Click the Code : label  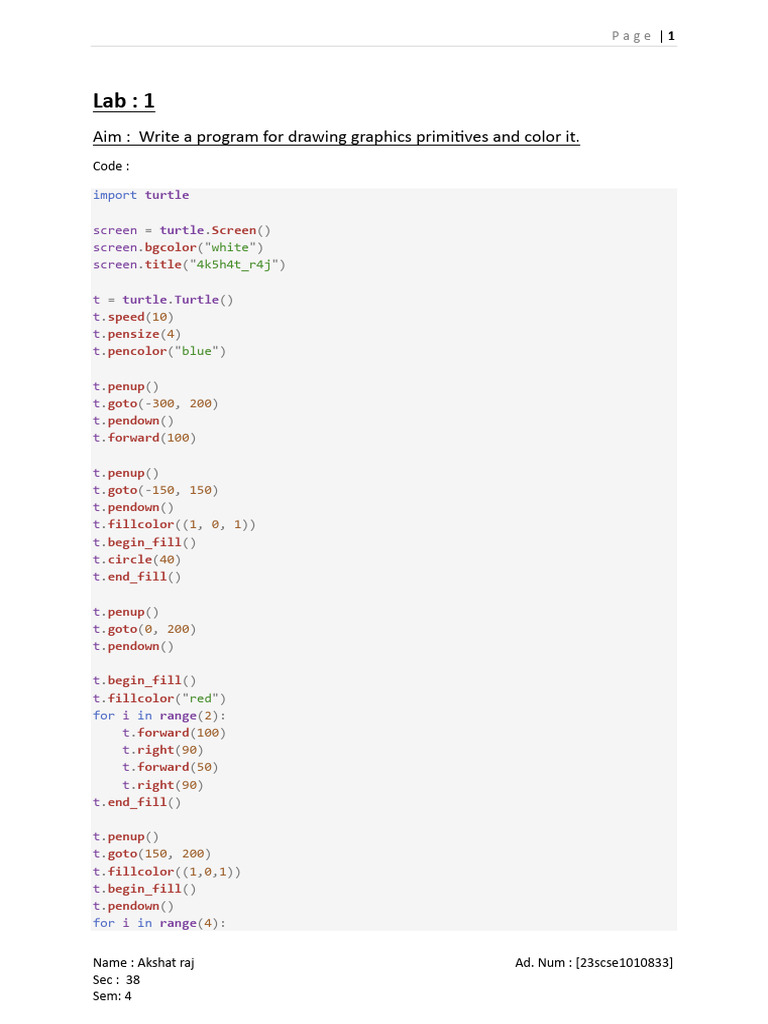click(111, 166)
